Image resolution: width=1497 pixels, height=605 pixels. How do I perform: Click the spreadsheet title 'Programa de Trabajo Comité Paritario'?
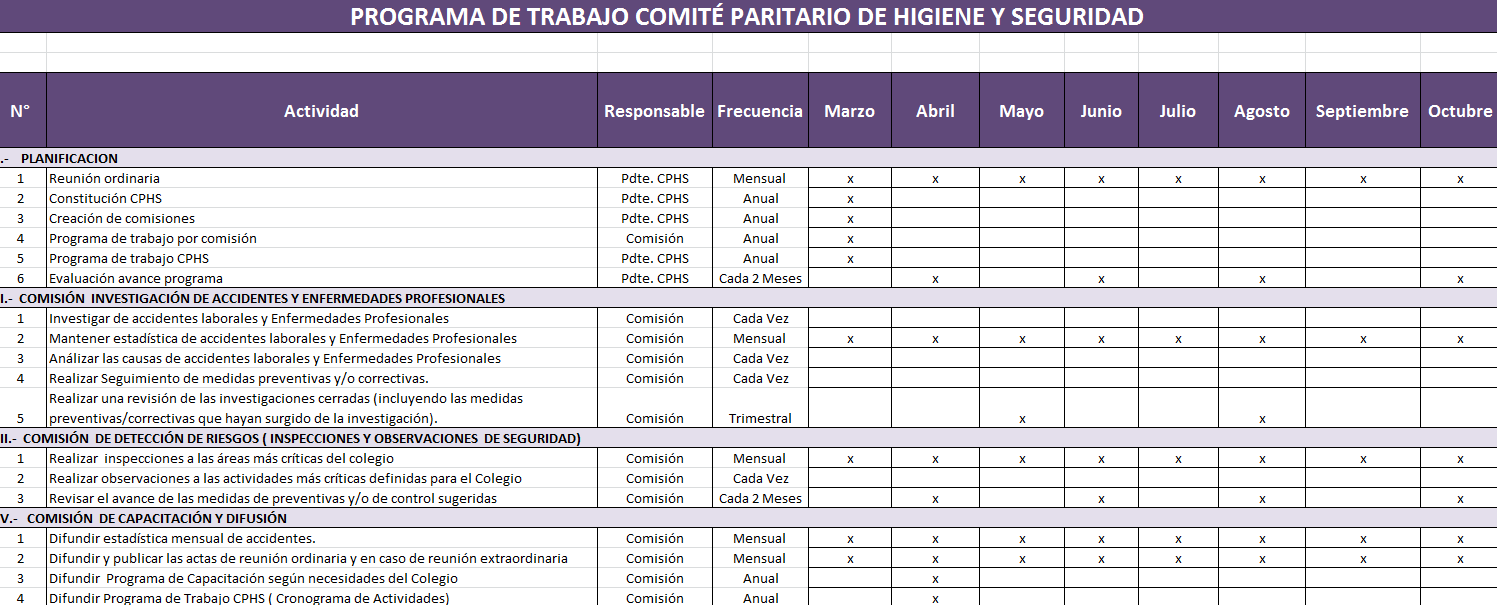pos(746,17)
